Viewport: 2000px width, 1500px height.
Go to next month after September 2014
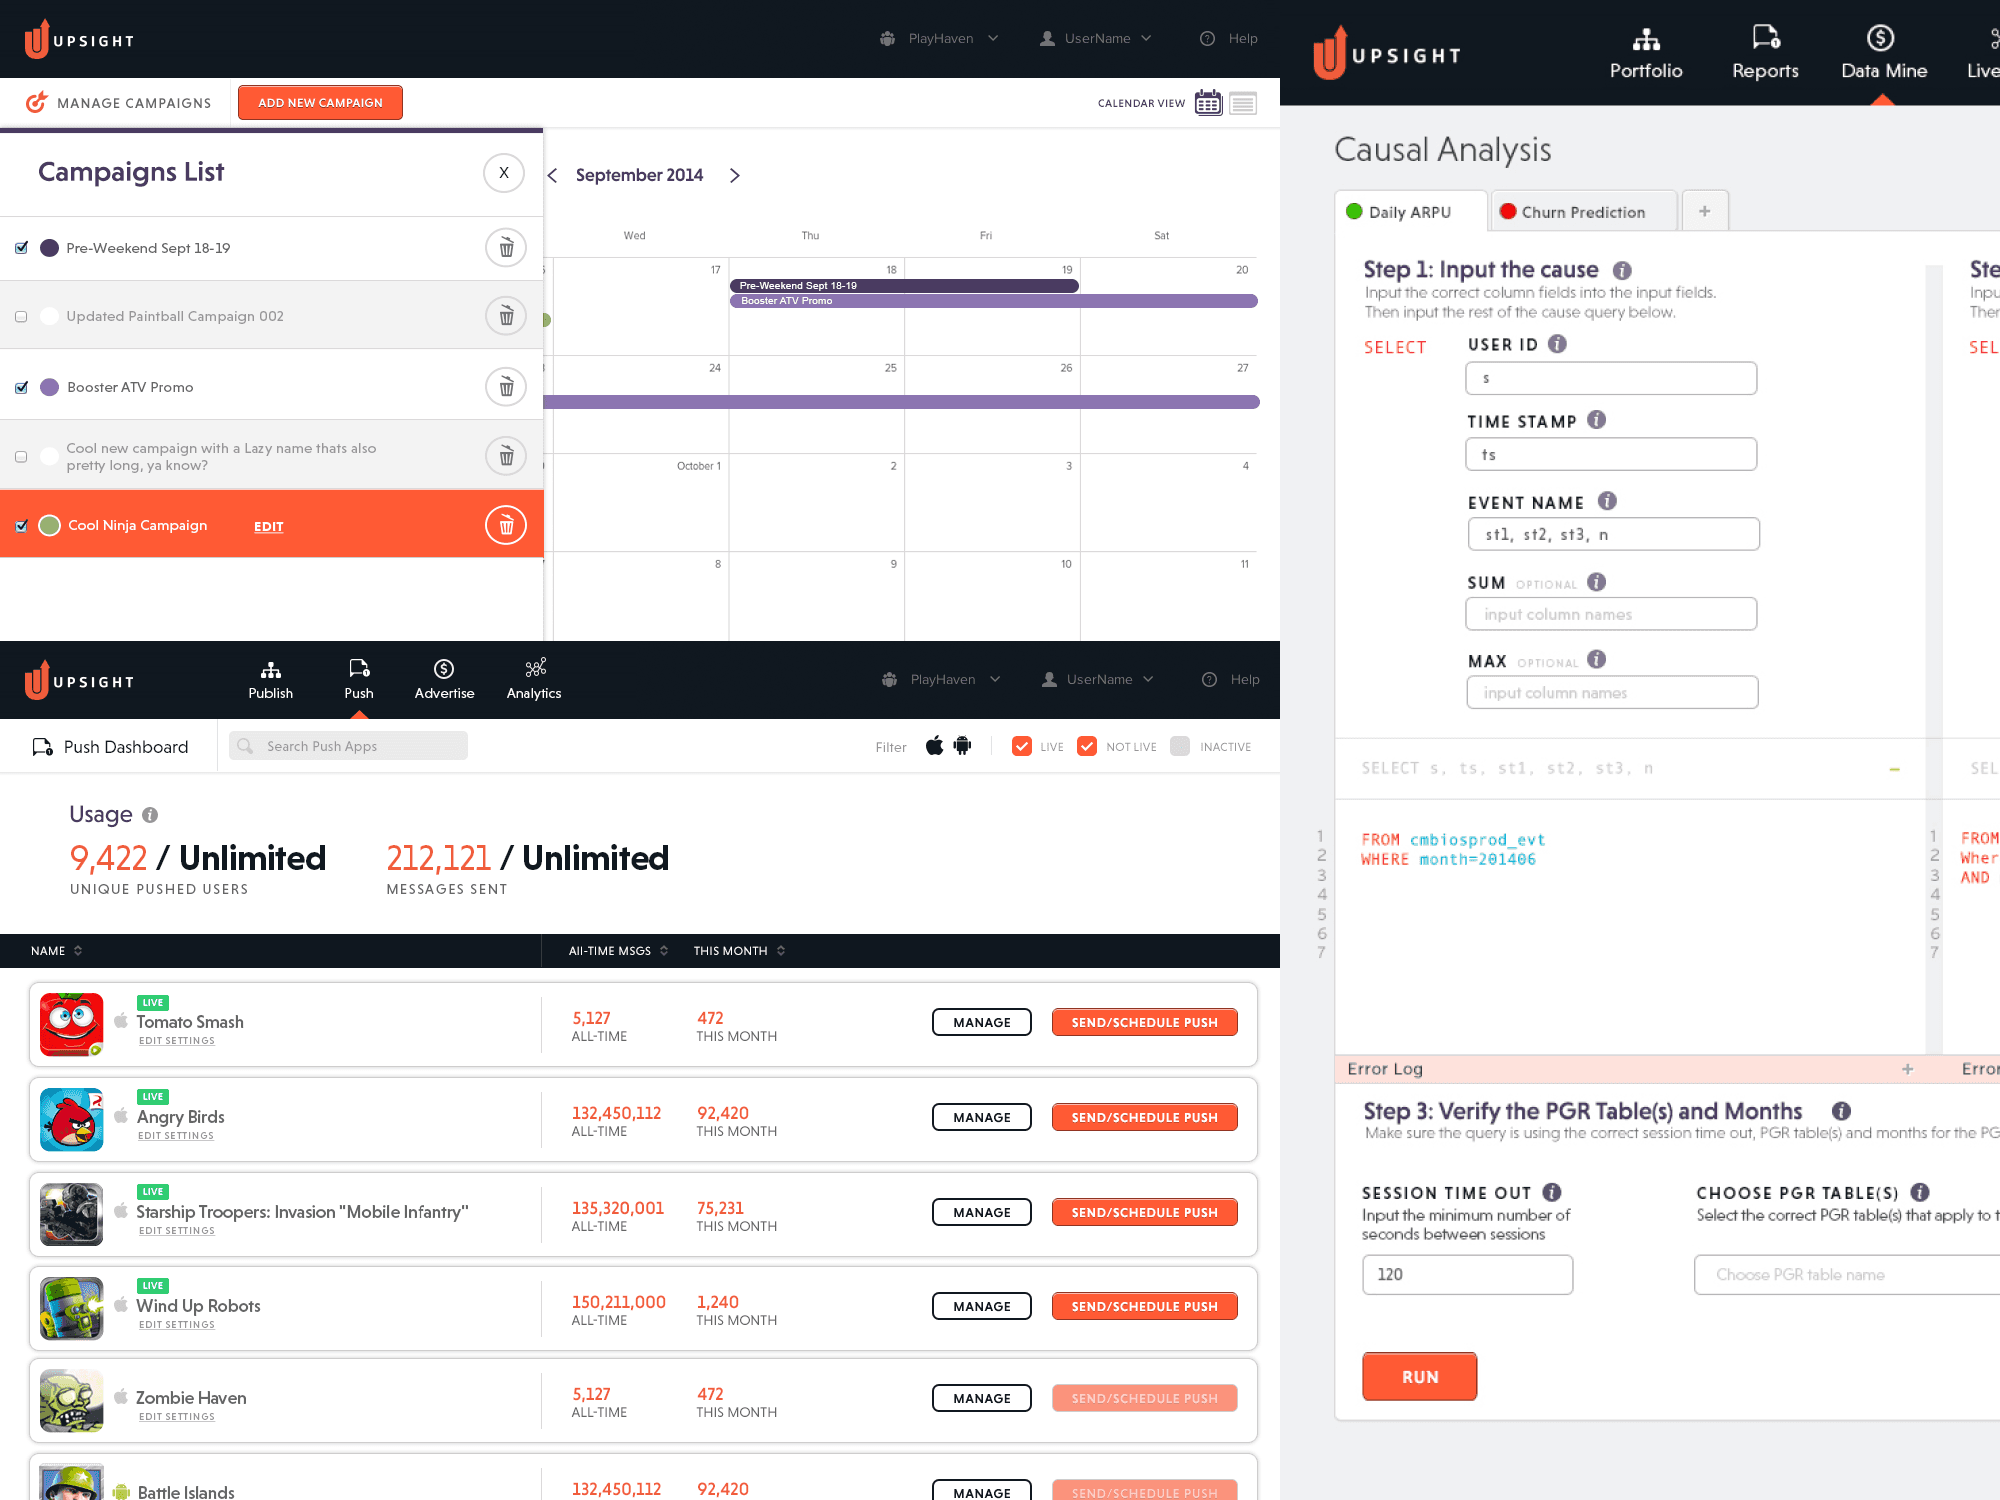tap(735, 176)
